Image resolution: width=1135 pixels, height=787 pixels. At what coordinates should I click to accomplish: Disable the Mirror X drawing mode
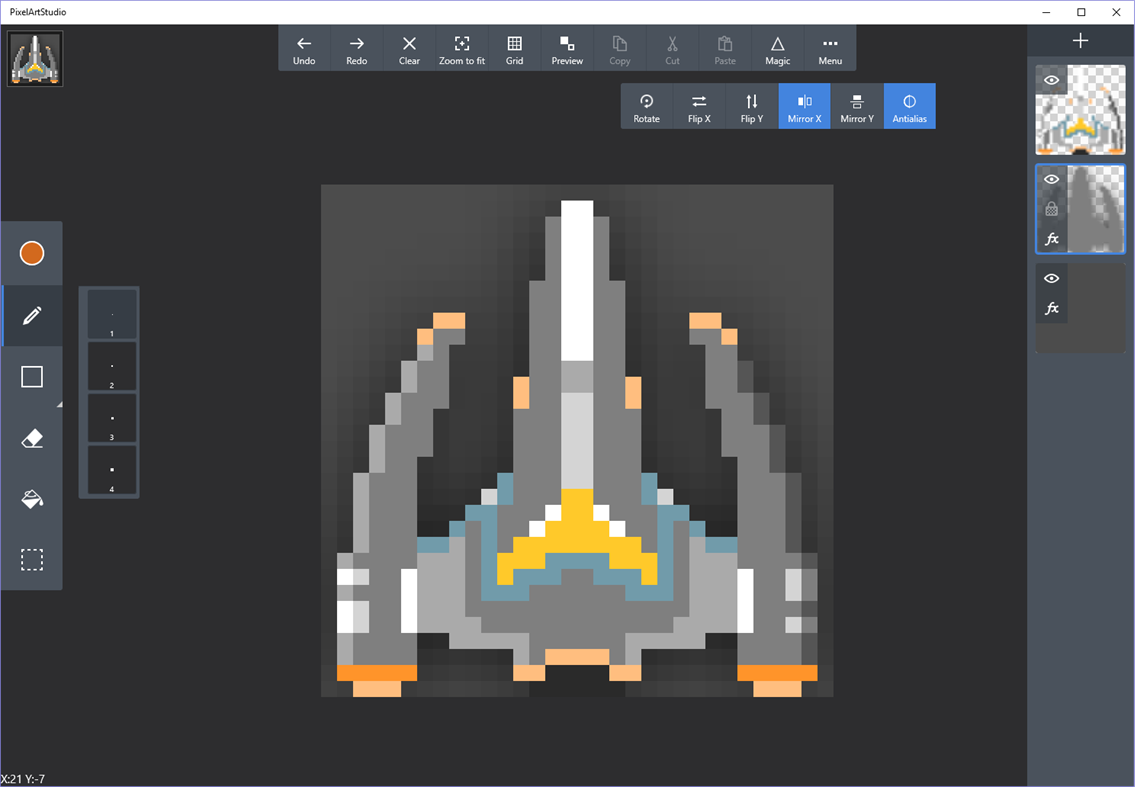click(x=804, y=106)
